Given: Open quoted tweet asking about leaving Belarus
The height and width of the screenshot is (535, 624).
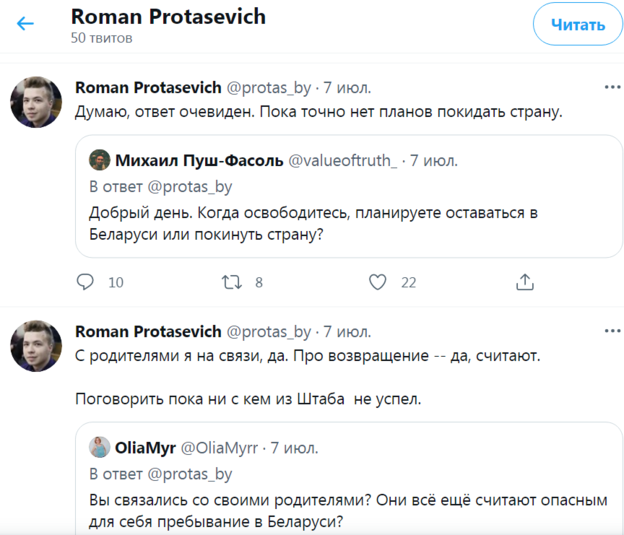Looking at the screenshot, I should click(x=349, y=222).
